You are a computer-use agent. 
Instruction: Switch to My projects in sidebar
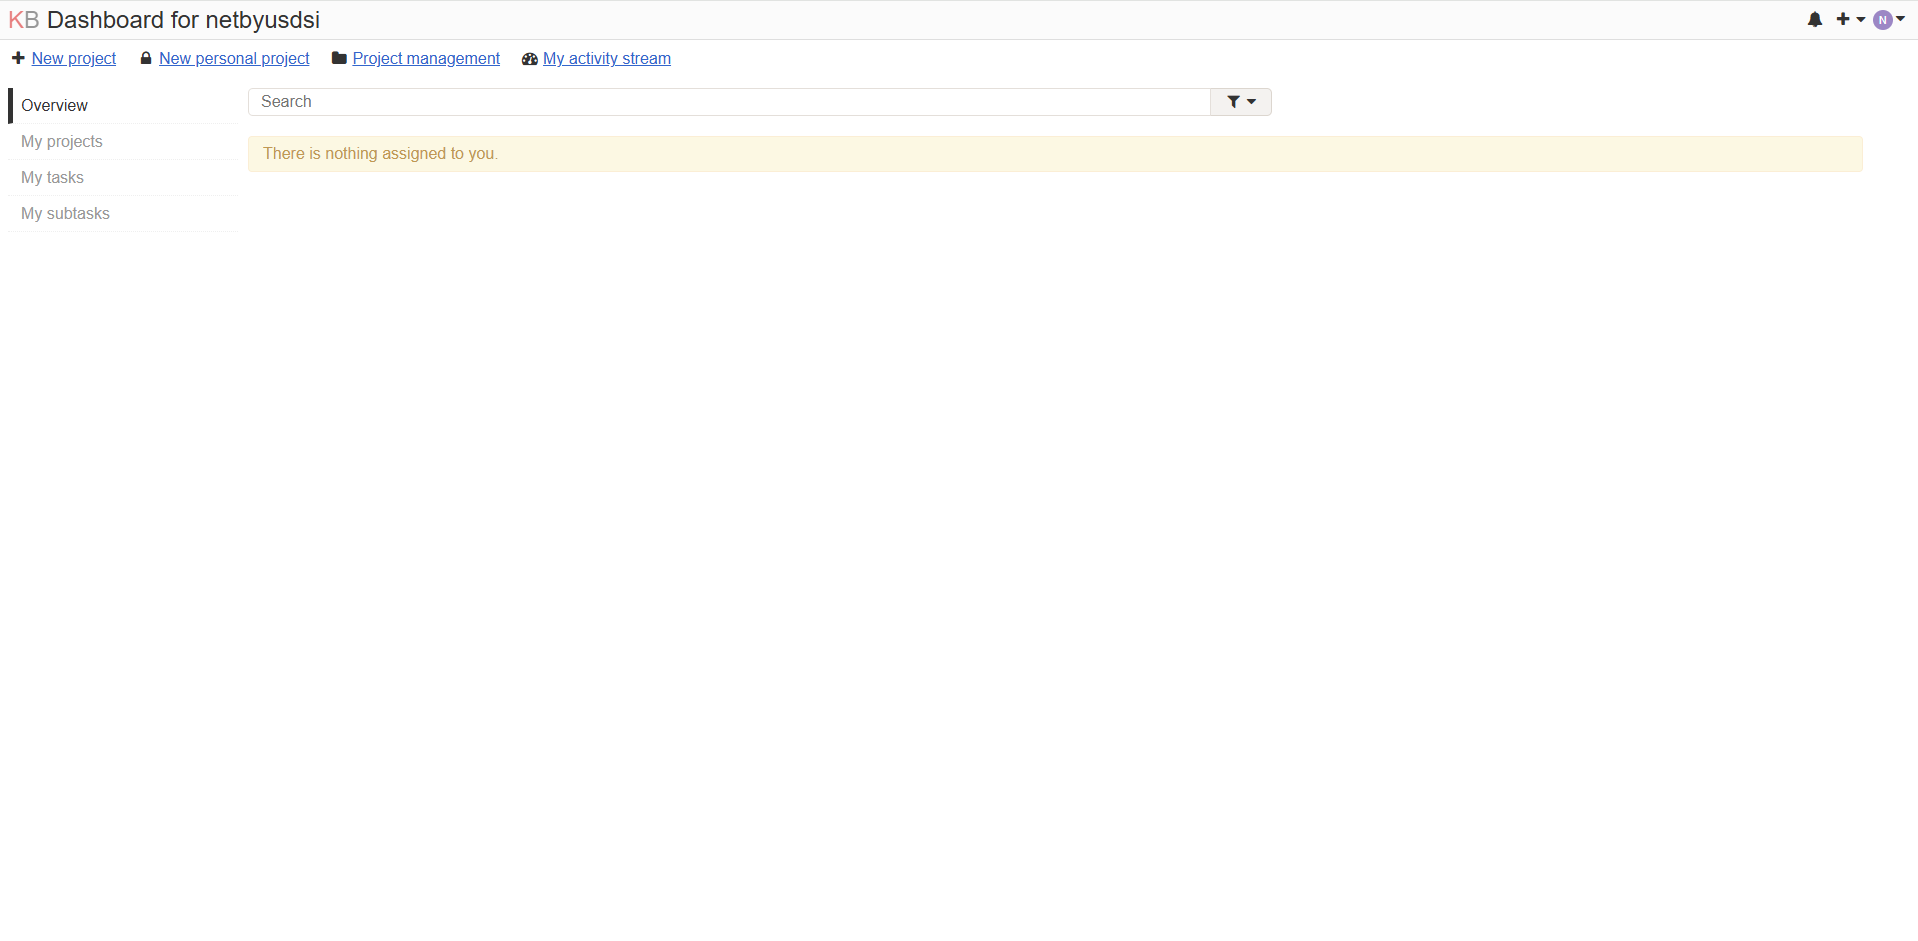(x=62, y=141)
